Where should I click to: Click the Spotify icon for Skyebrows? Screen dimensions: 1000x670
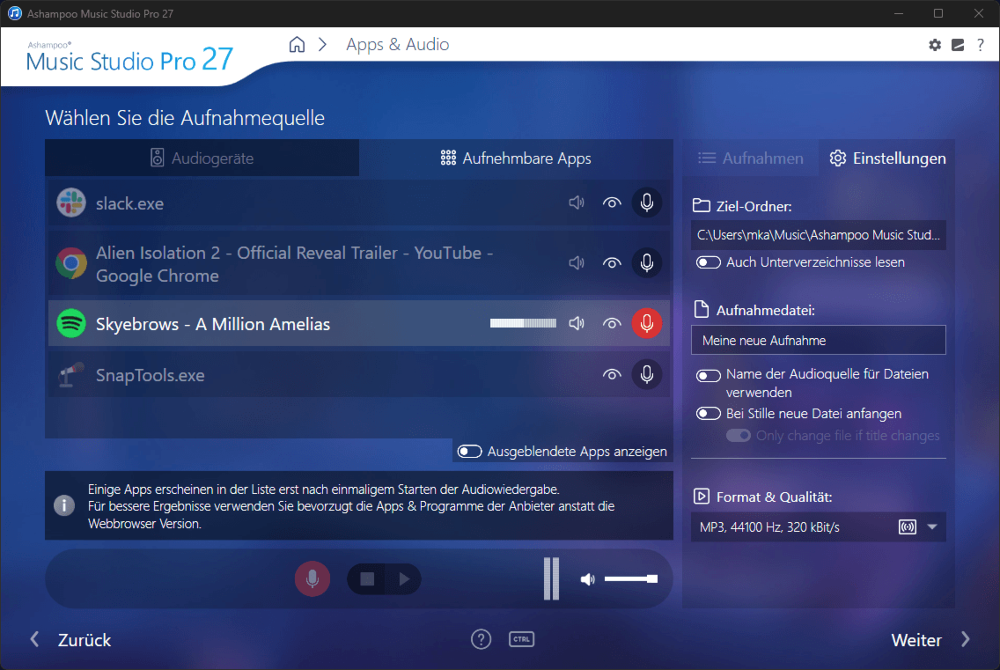click(71, 323)
